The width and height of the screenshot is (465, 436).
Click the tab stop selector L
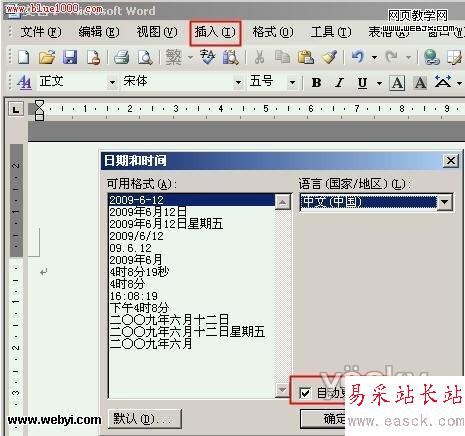pos(16,109)
